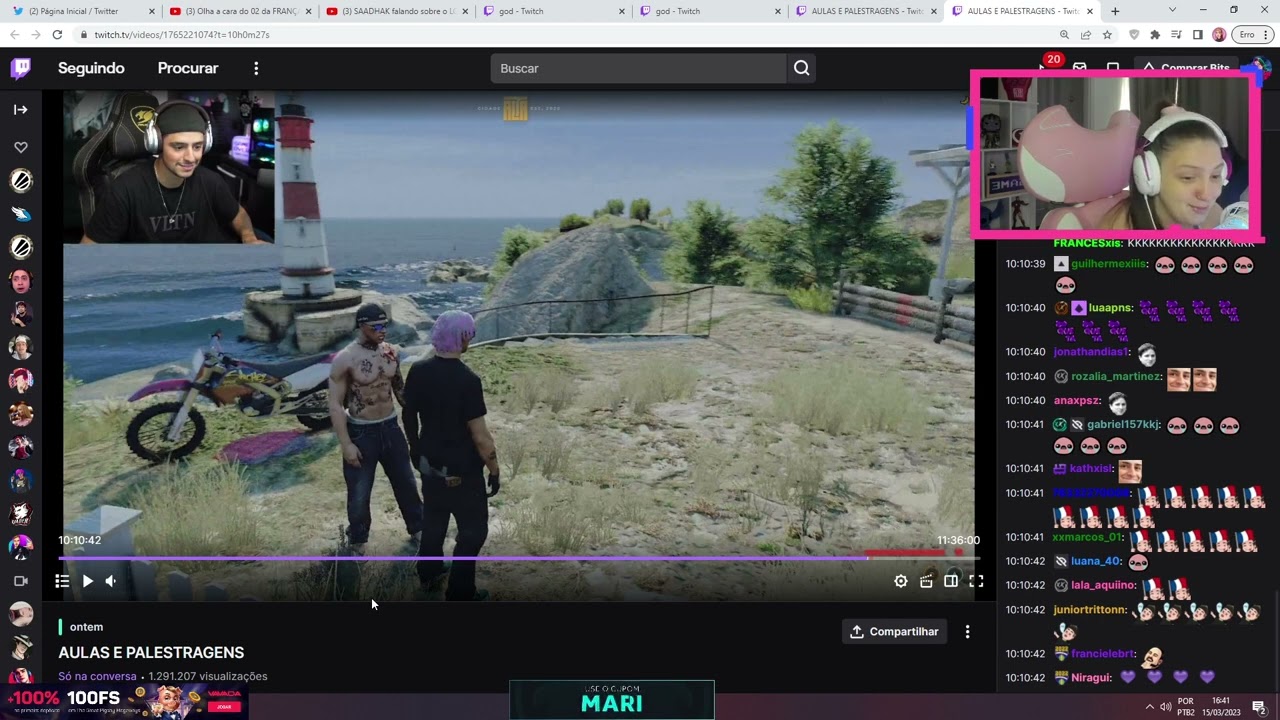
Task: Open the Procurar page
Action: coord(188,68)
